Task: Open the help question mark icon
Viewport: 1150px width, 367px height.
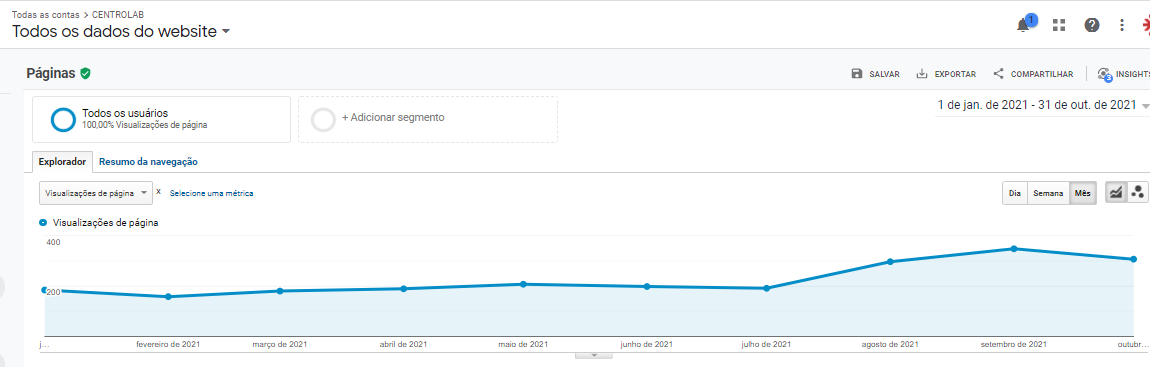Action: (x=1091, y=26)
